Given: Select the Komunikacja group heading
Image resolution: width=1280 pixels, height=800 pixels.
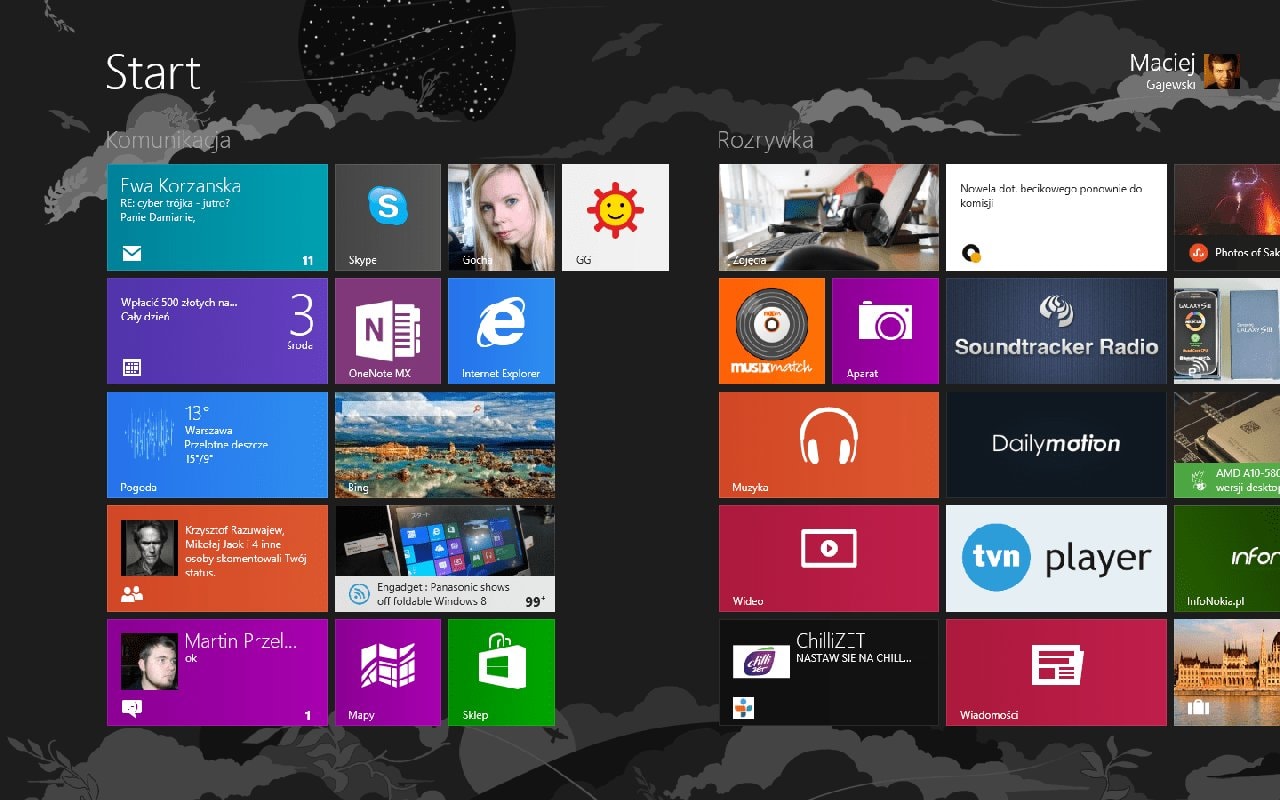Looking at the screenshot, I should click(x=168, y=140).
